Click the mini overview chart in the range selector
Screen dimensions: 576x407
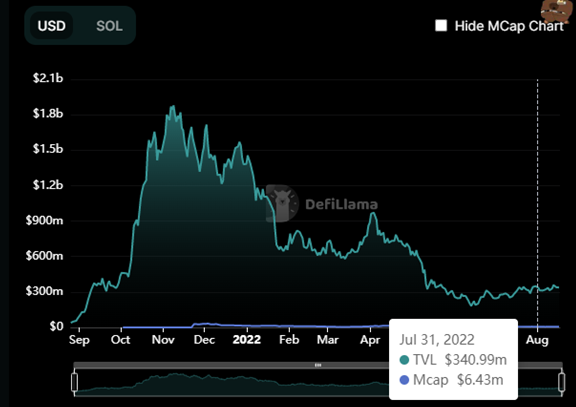pos(231,383)
